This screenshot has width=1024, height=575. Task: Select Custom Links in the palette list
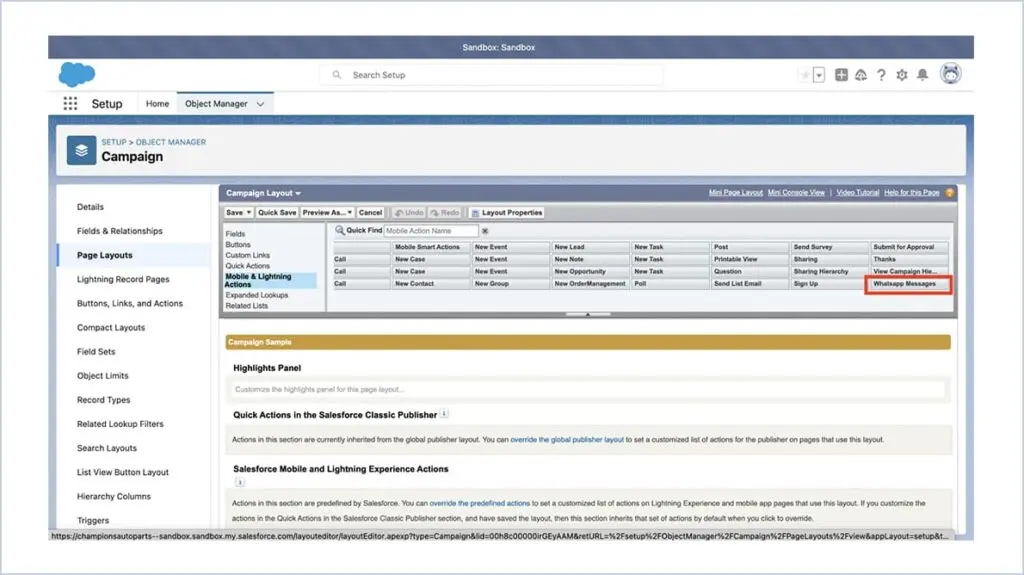(x=248, y=255)
